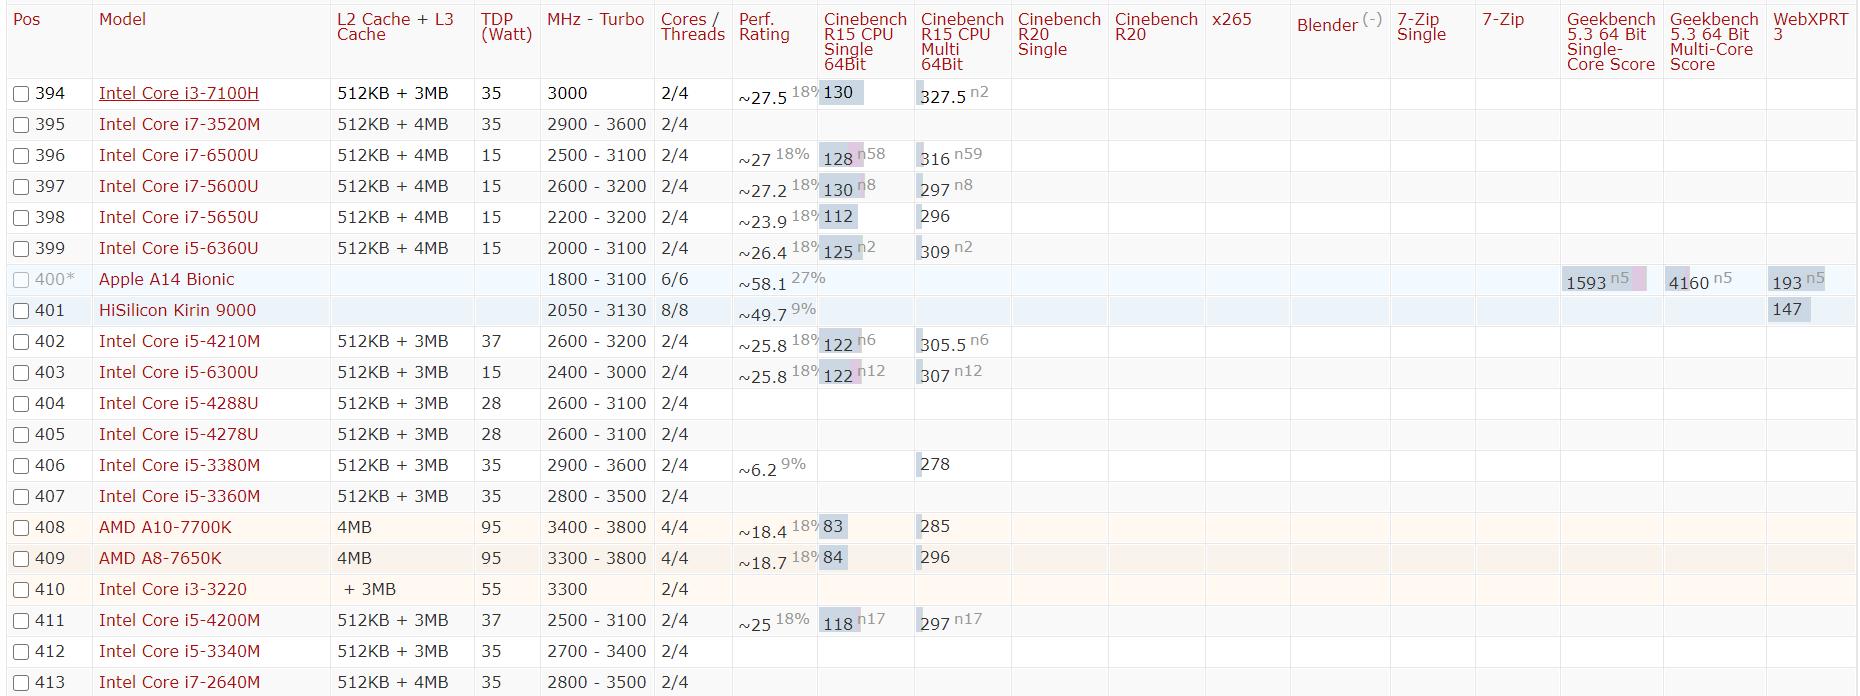
Task: Sort by the Model column header
Action: coord(122,19)
